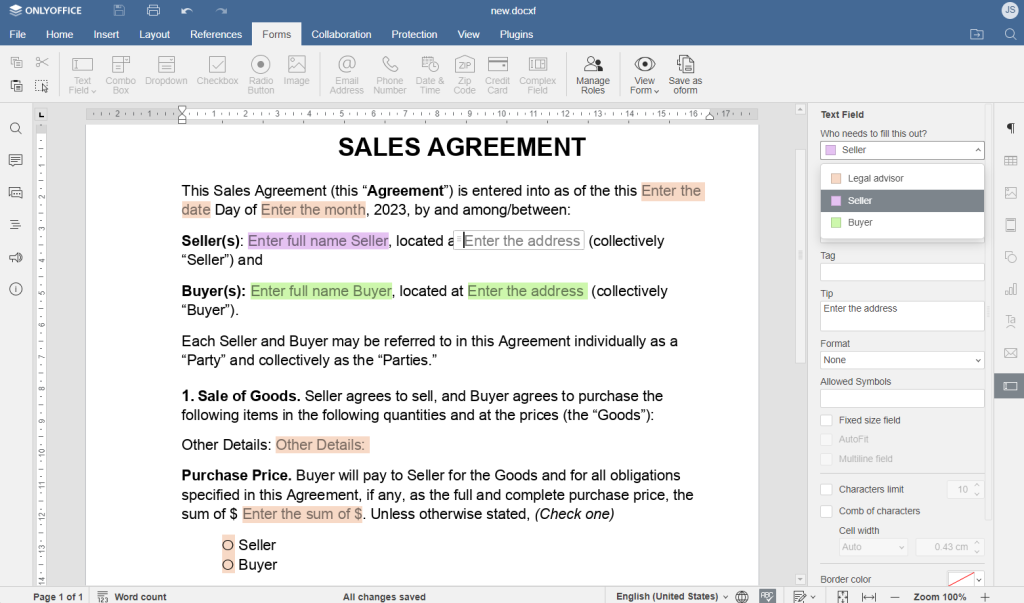Open the Format dropdown set to None

point(901,359)
